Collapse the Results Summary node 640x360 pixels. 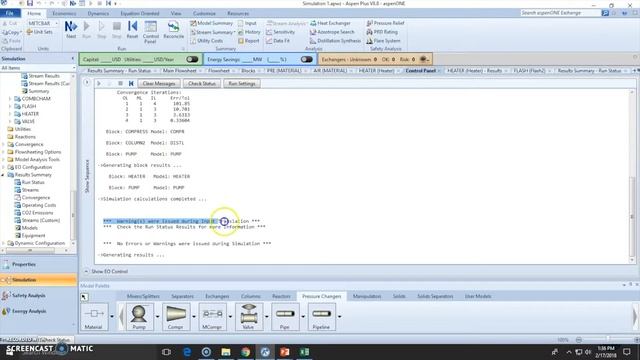(x=3, y=175)
